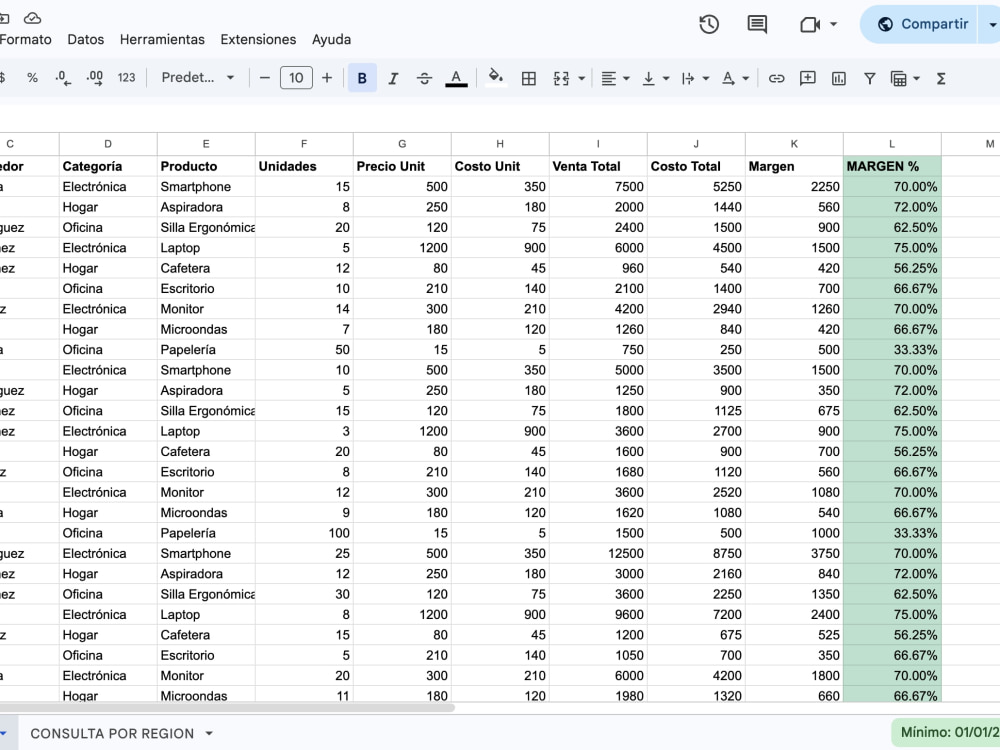
Task: Open version history clock icon
Action: pos(709,24)
